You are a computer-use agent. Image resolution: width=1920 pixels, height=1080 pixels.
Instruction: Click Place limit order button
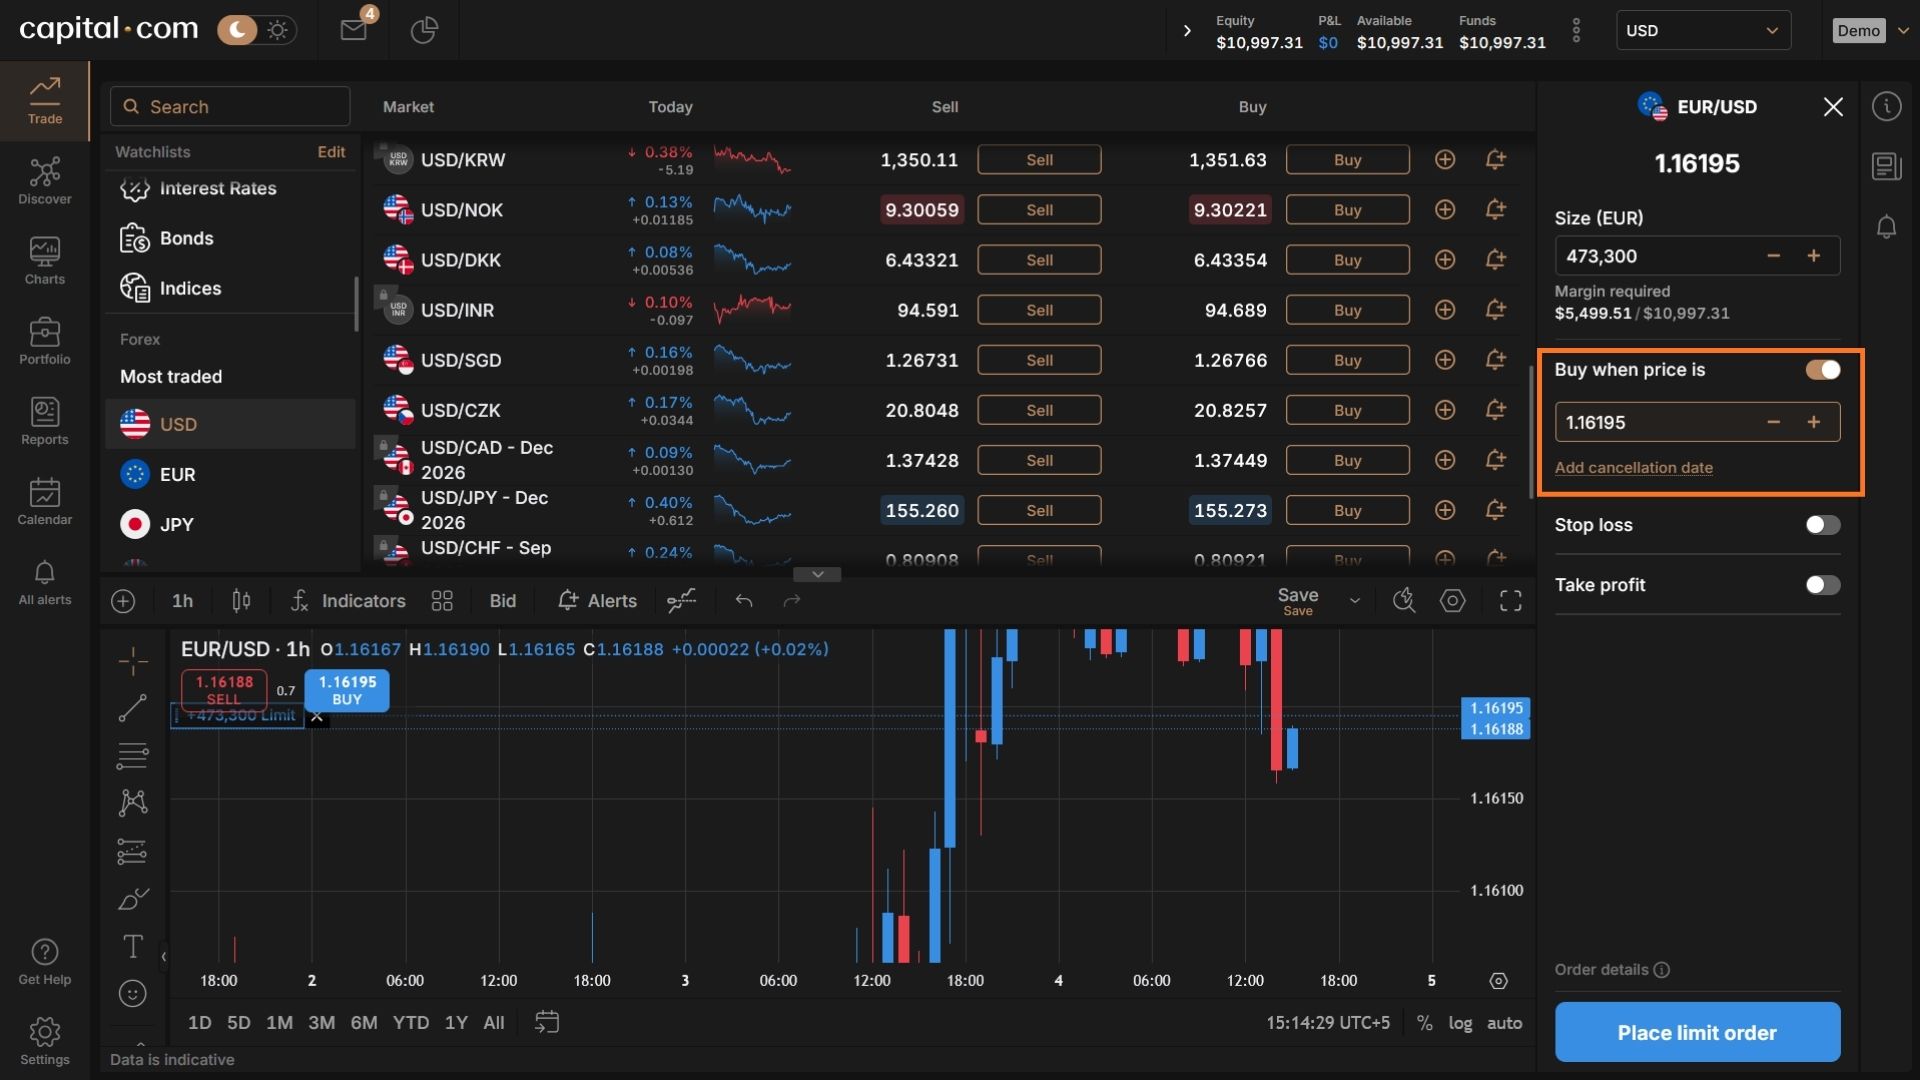click(x=1697, y=1032)
